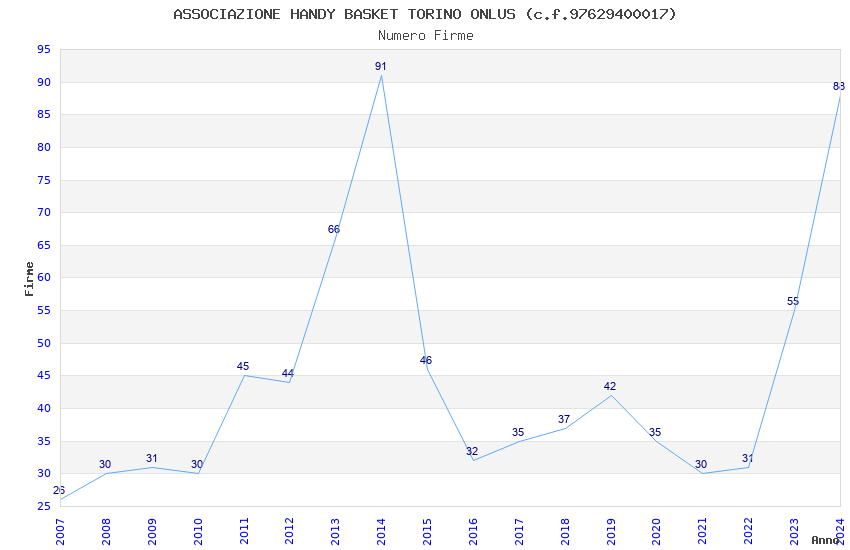Image resolution: width=850 pixels, height=550 pixels.
Task: Click the y-axis value 80
Action: click(44, 147)
